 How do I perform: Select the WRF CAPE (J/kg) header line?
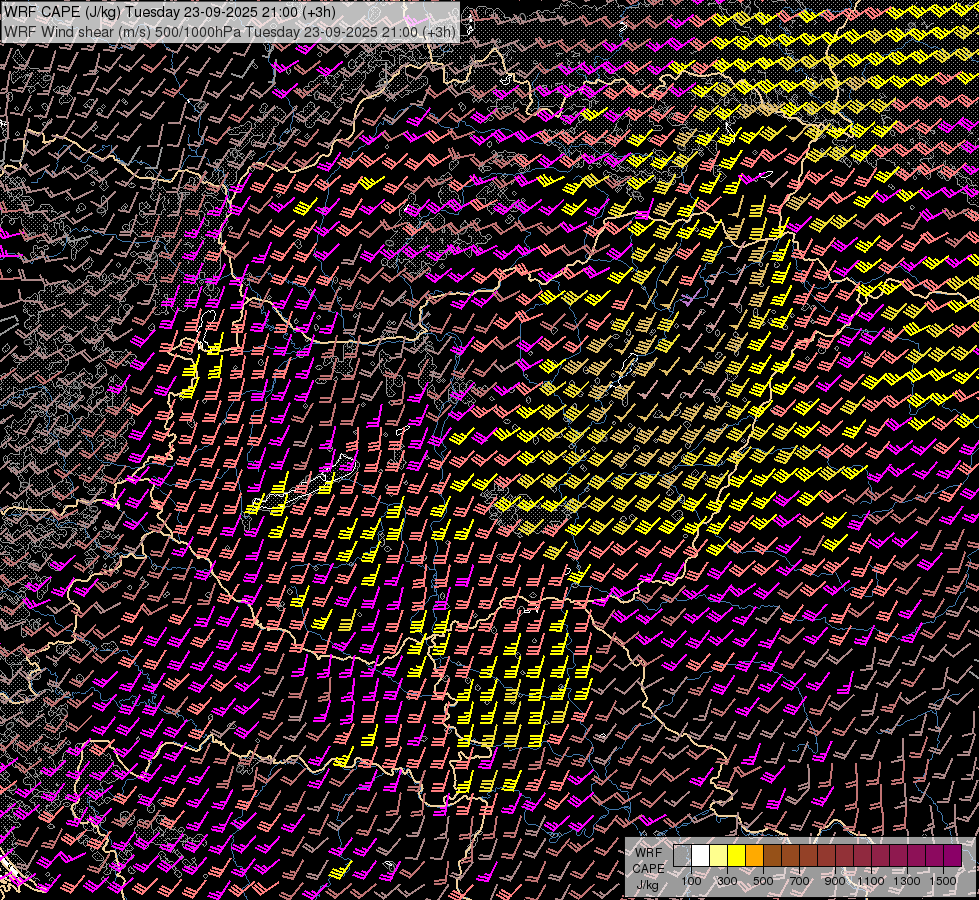(170, 12)
